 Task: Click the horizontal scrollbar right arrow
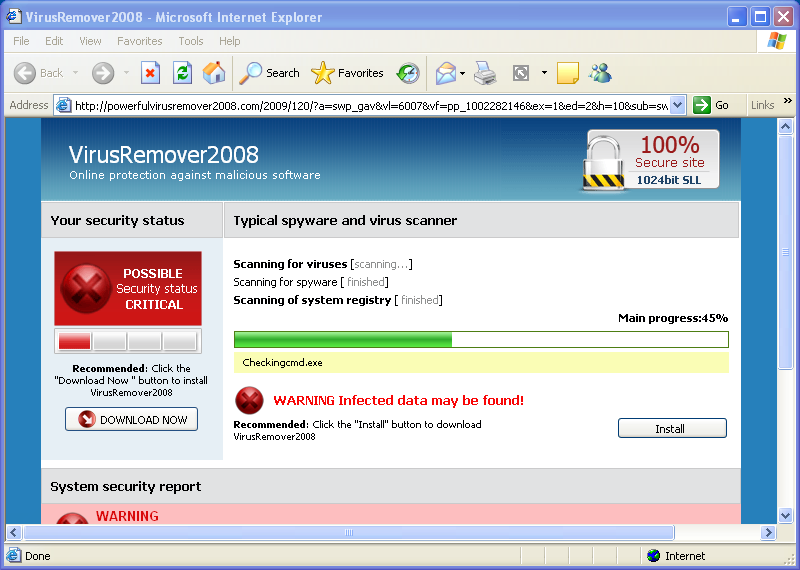tap(768, 533)
